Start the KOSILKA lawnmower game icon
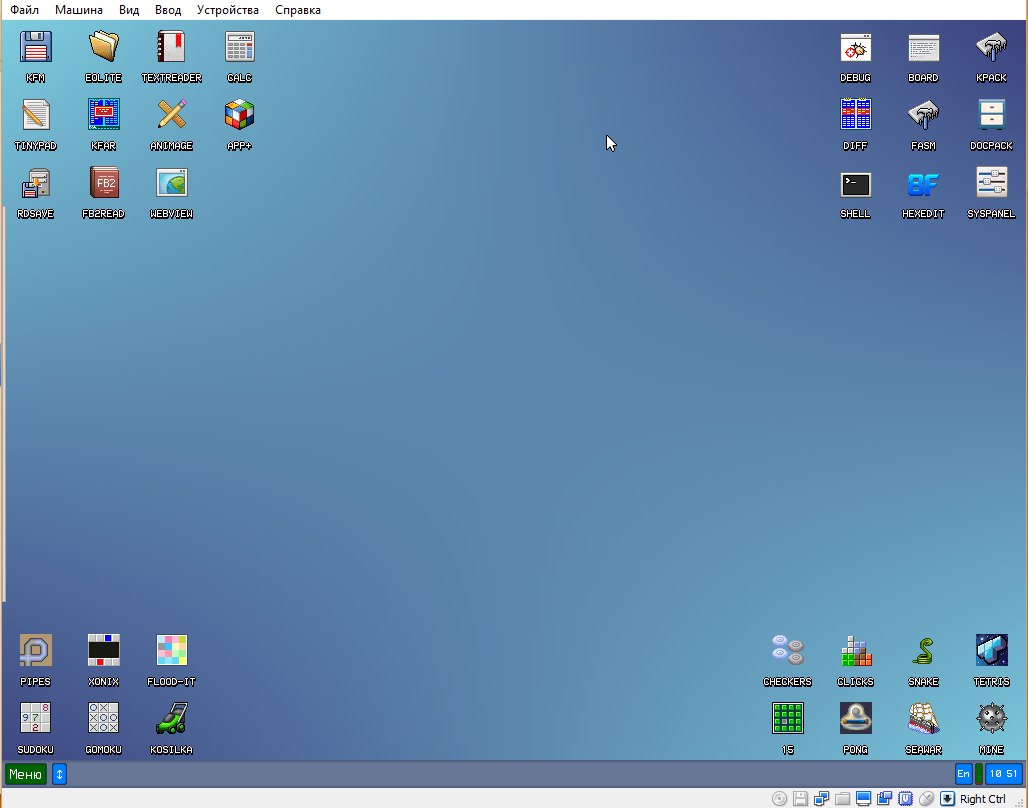The height and width of the screenshot is (808, 1028). point(172,719)
